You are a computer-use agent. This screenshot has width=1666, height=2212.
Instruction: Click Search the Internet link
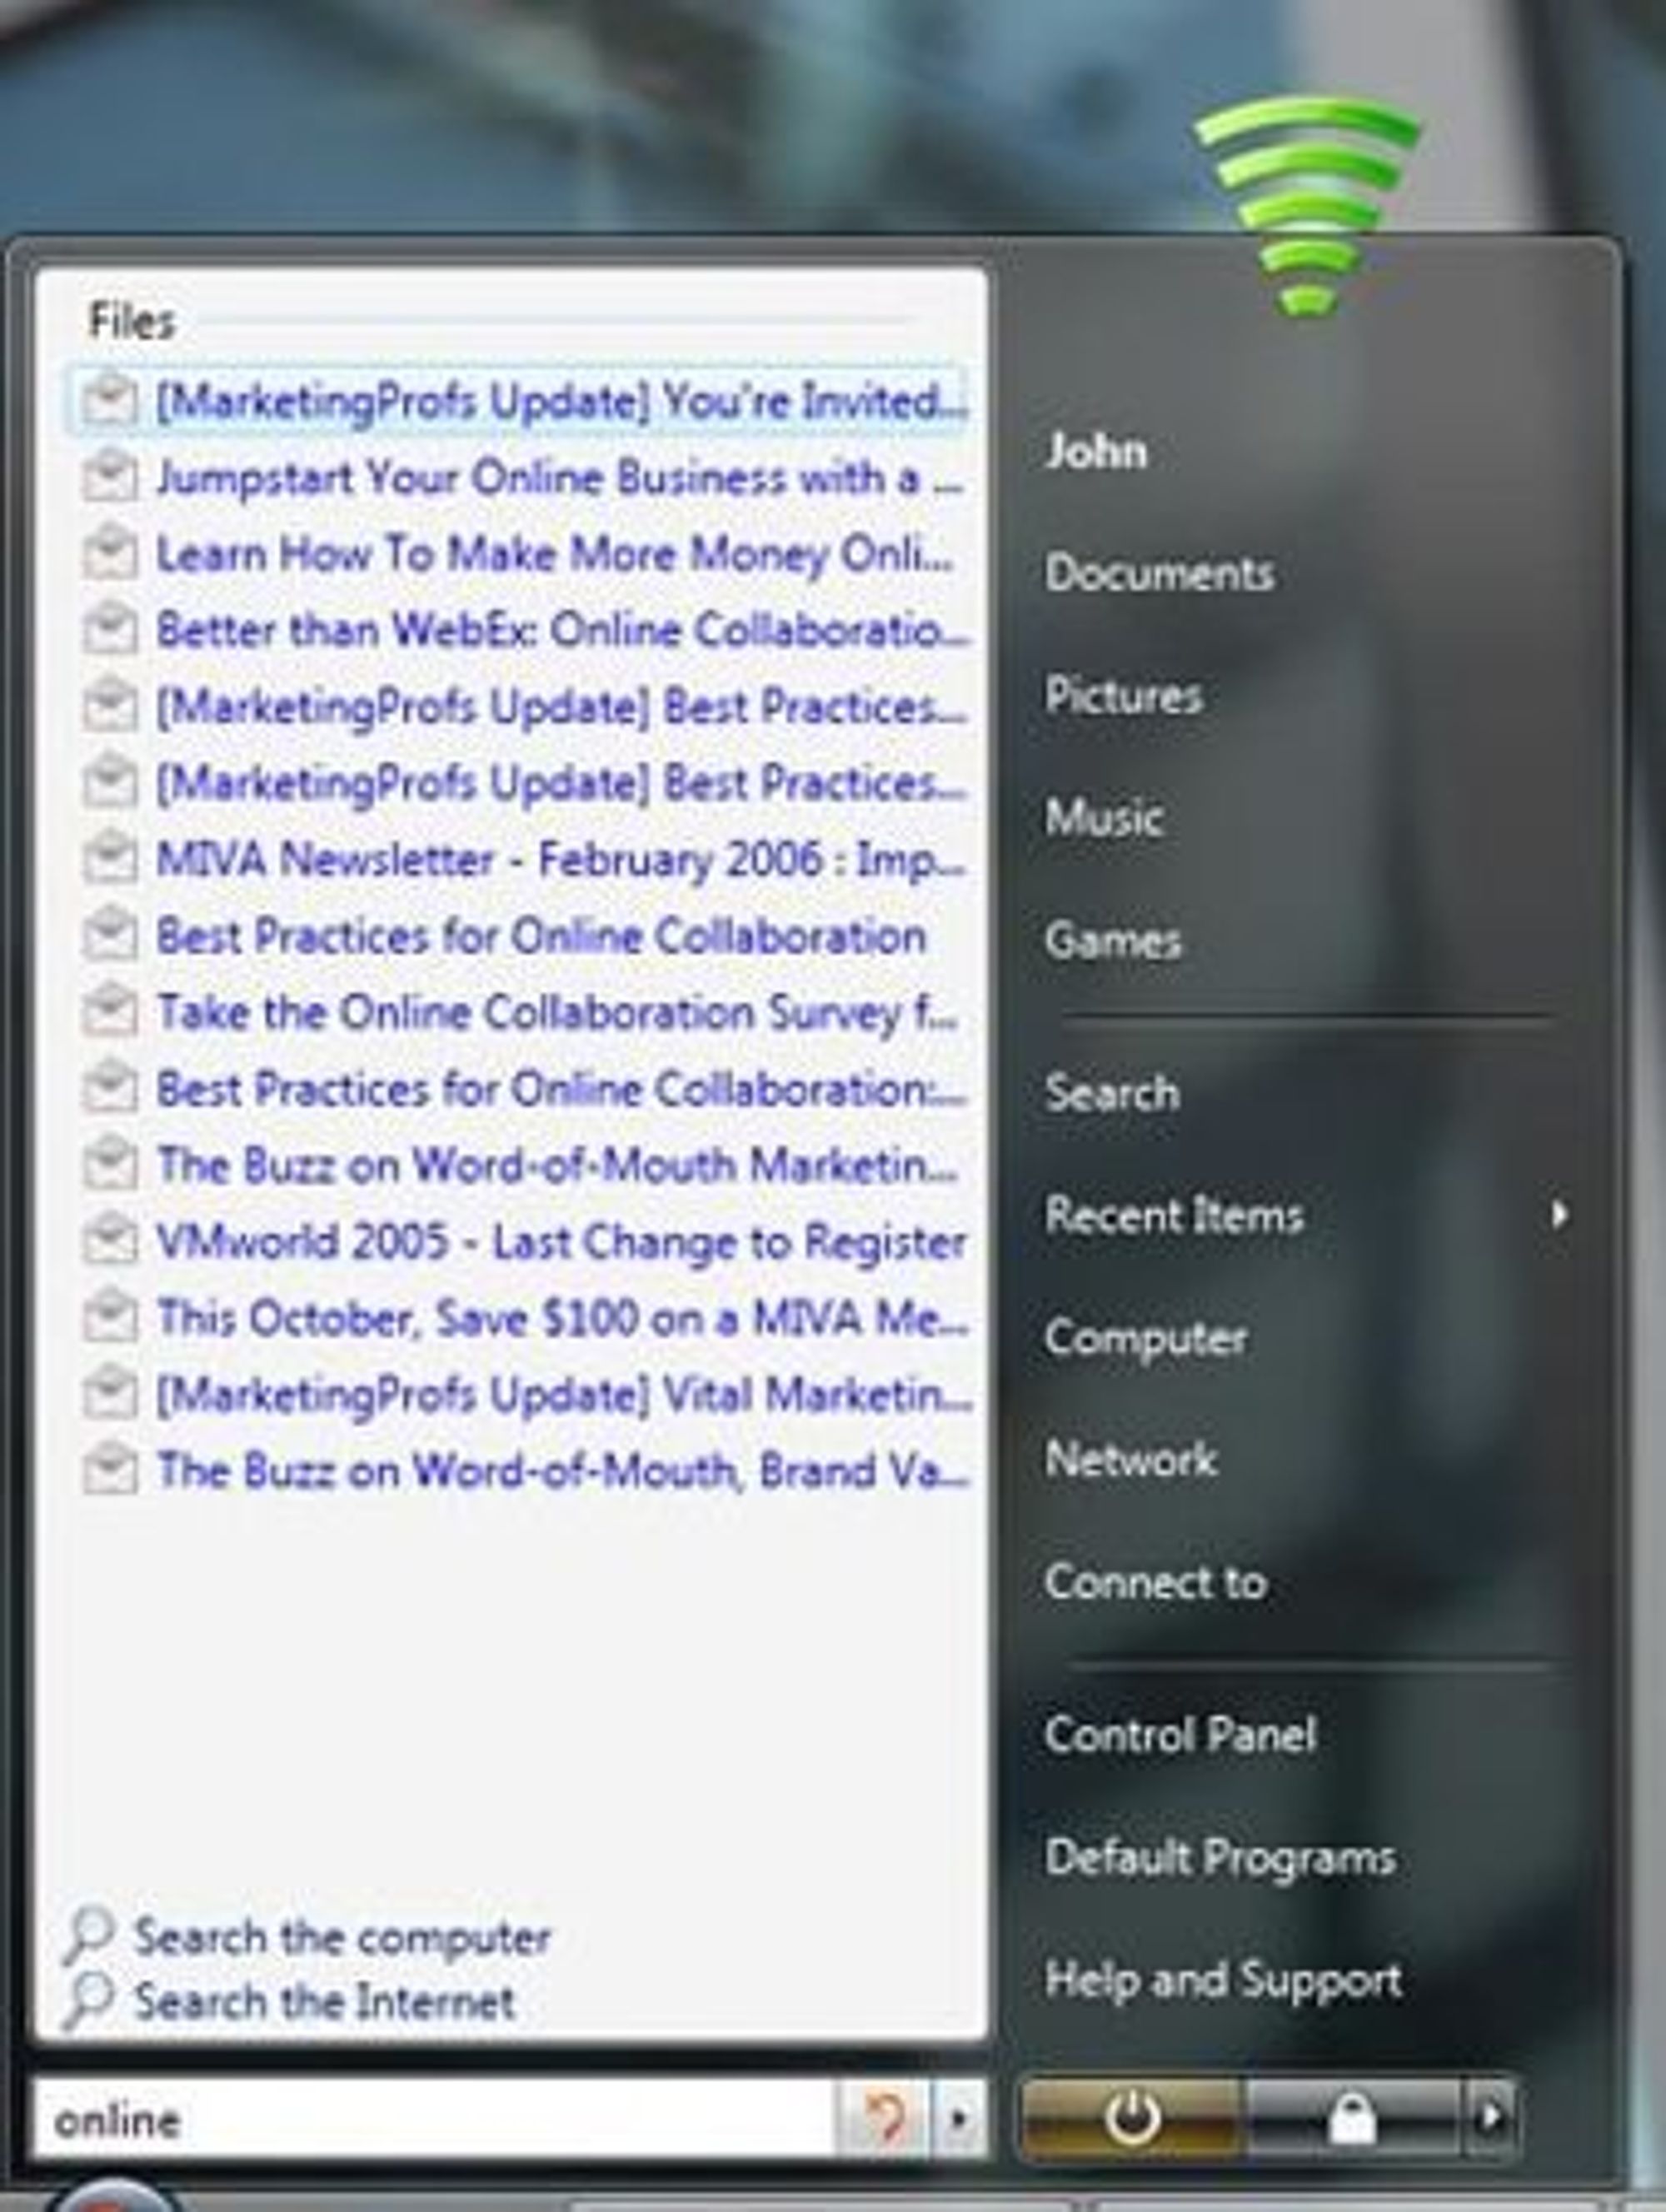coord(325,2001)
